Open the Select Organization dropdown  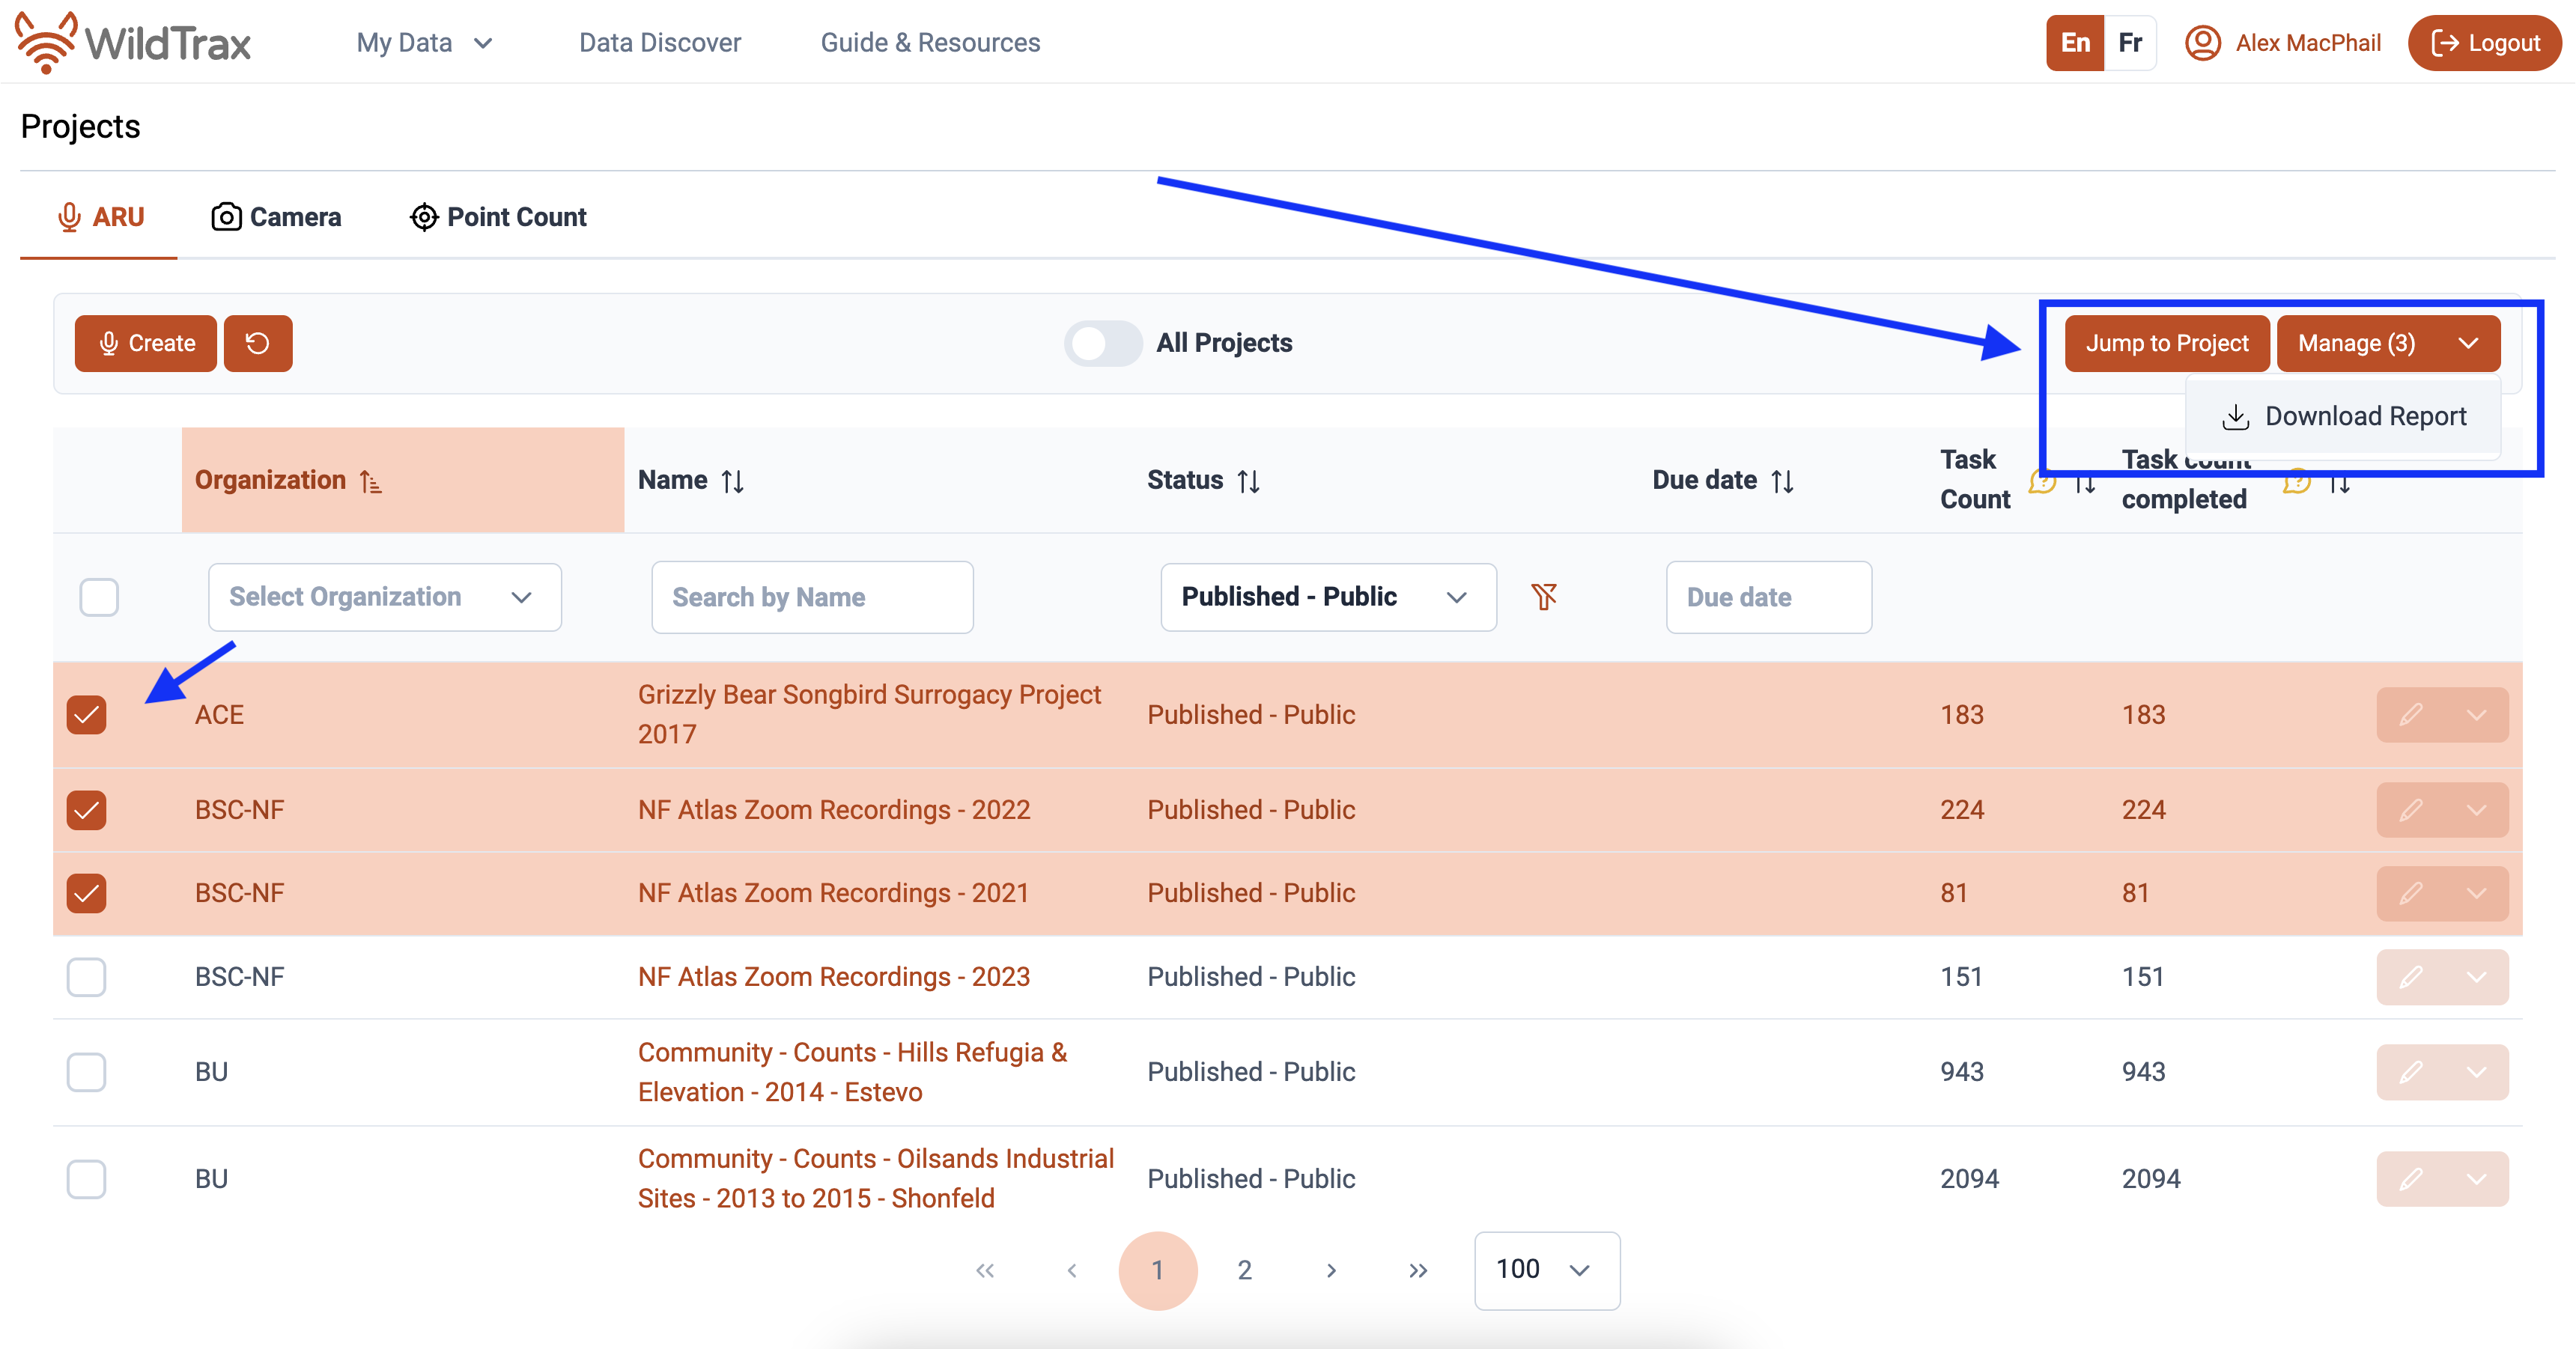384,597
